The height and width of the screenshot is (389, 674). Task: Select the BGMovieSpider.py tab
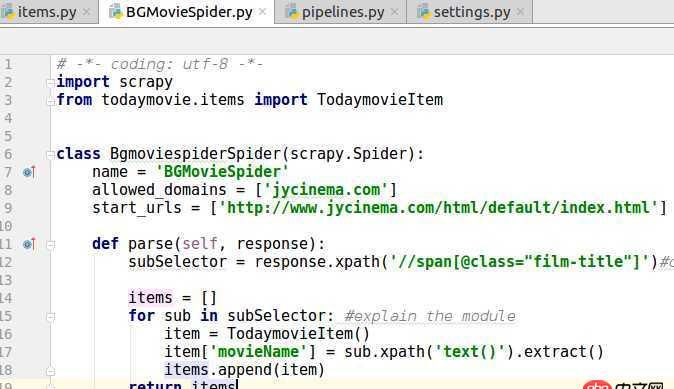click(187, 12)
